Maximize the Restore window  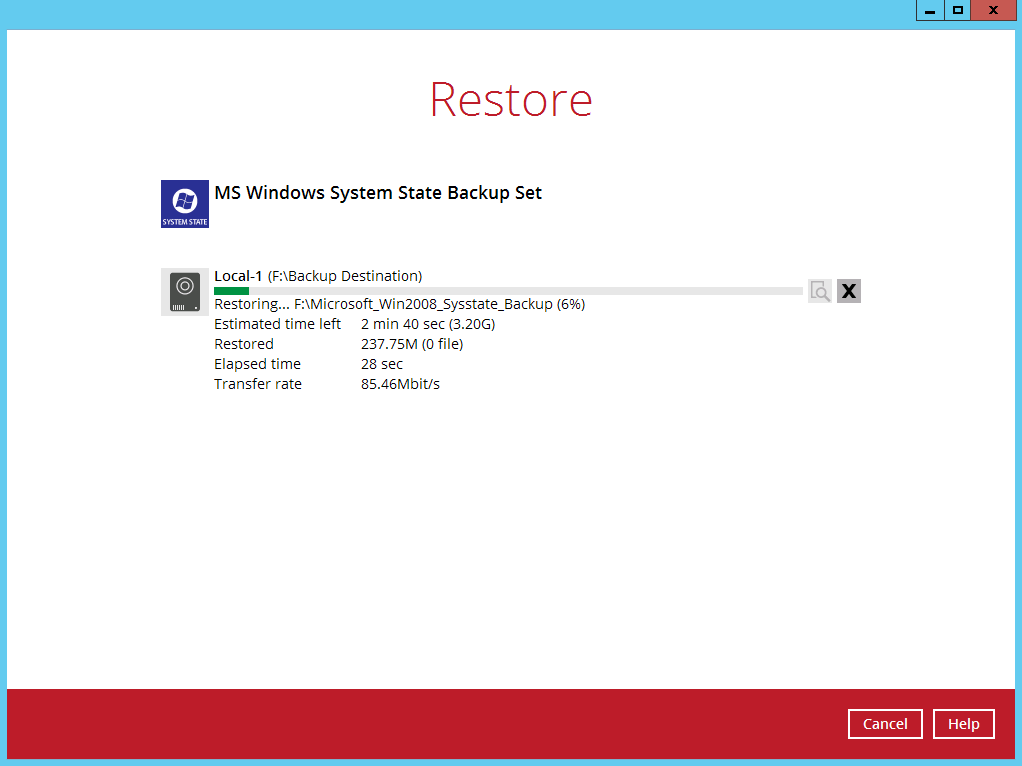pos(958,10)
